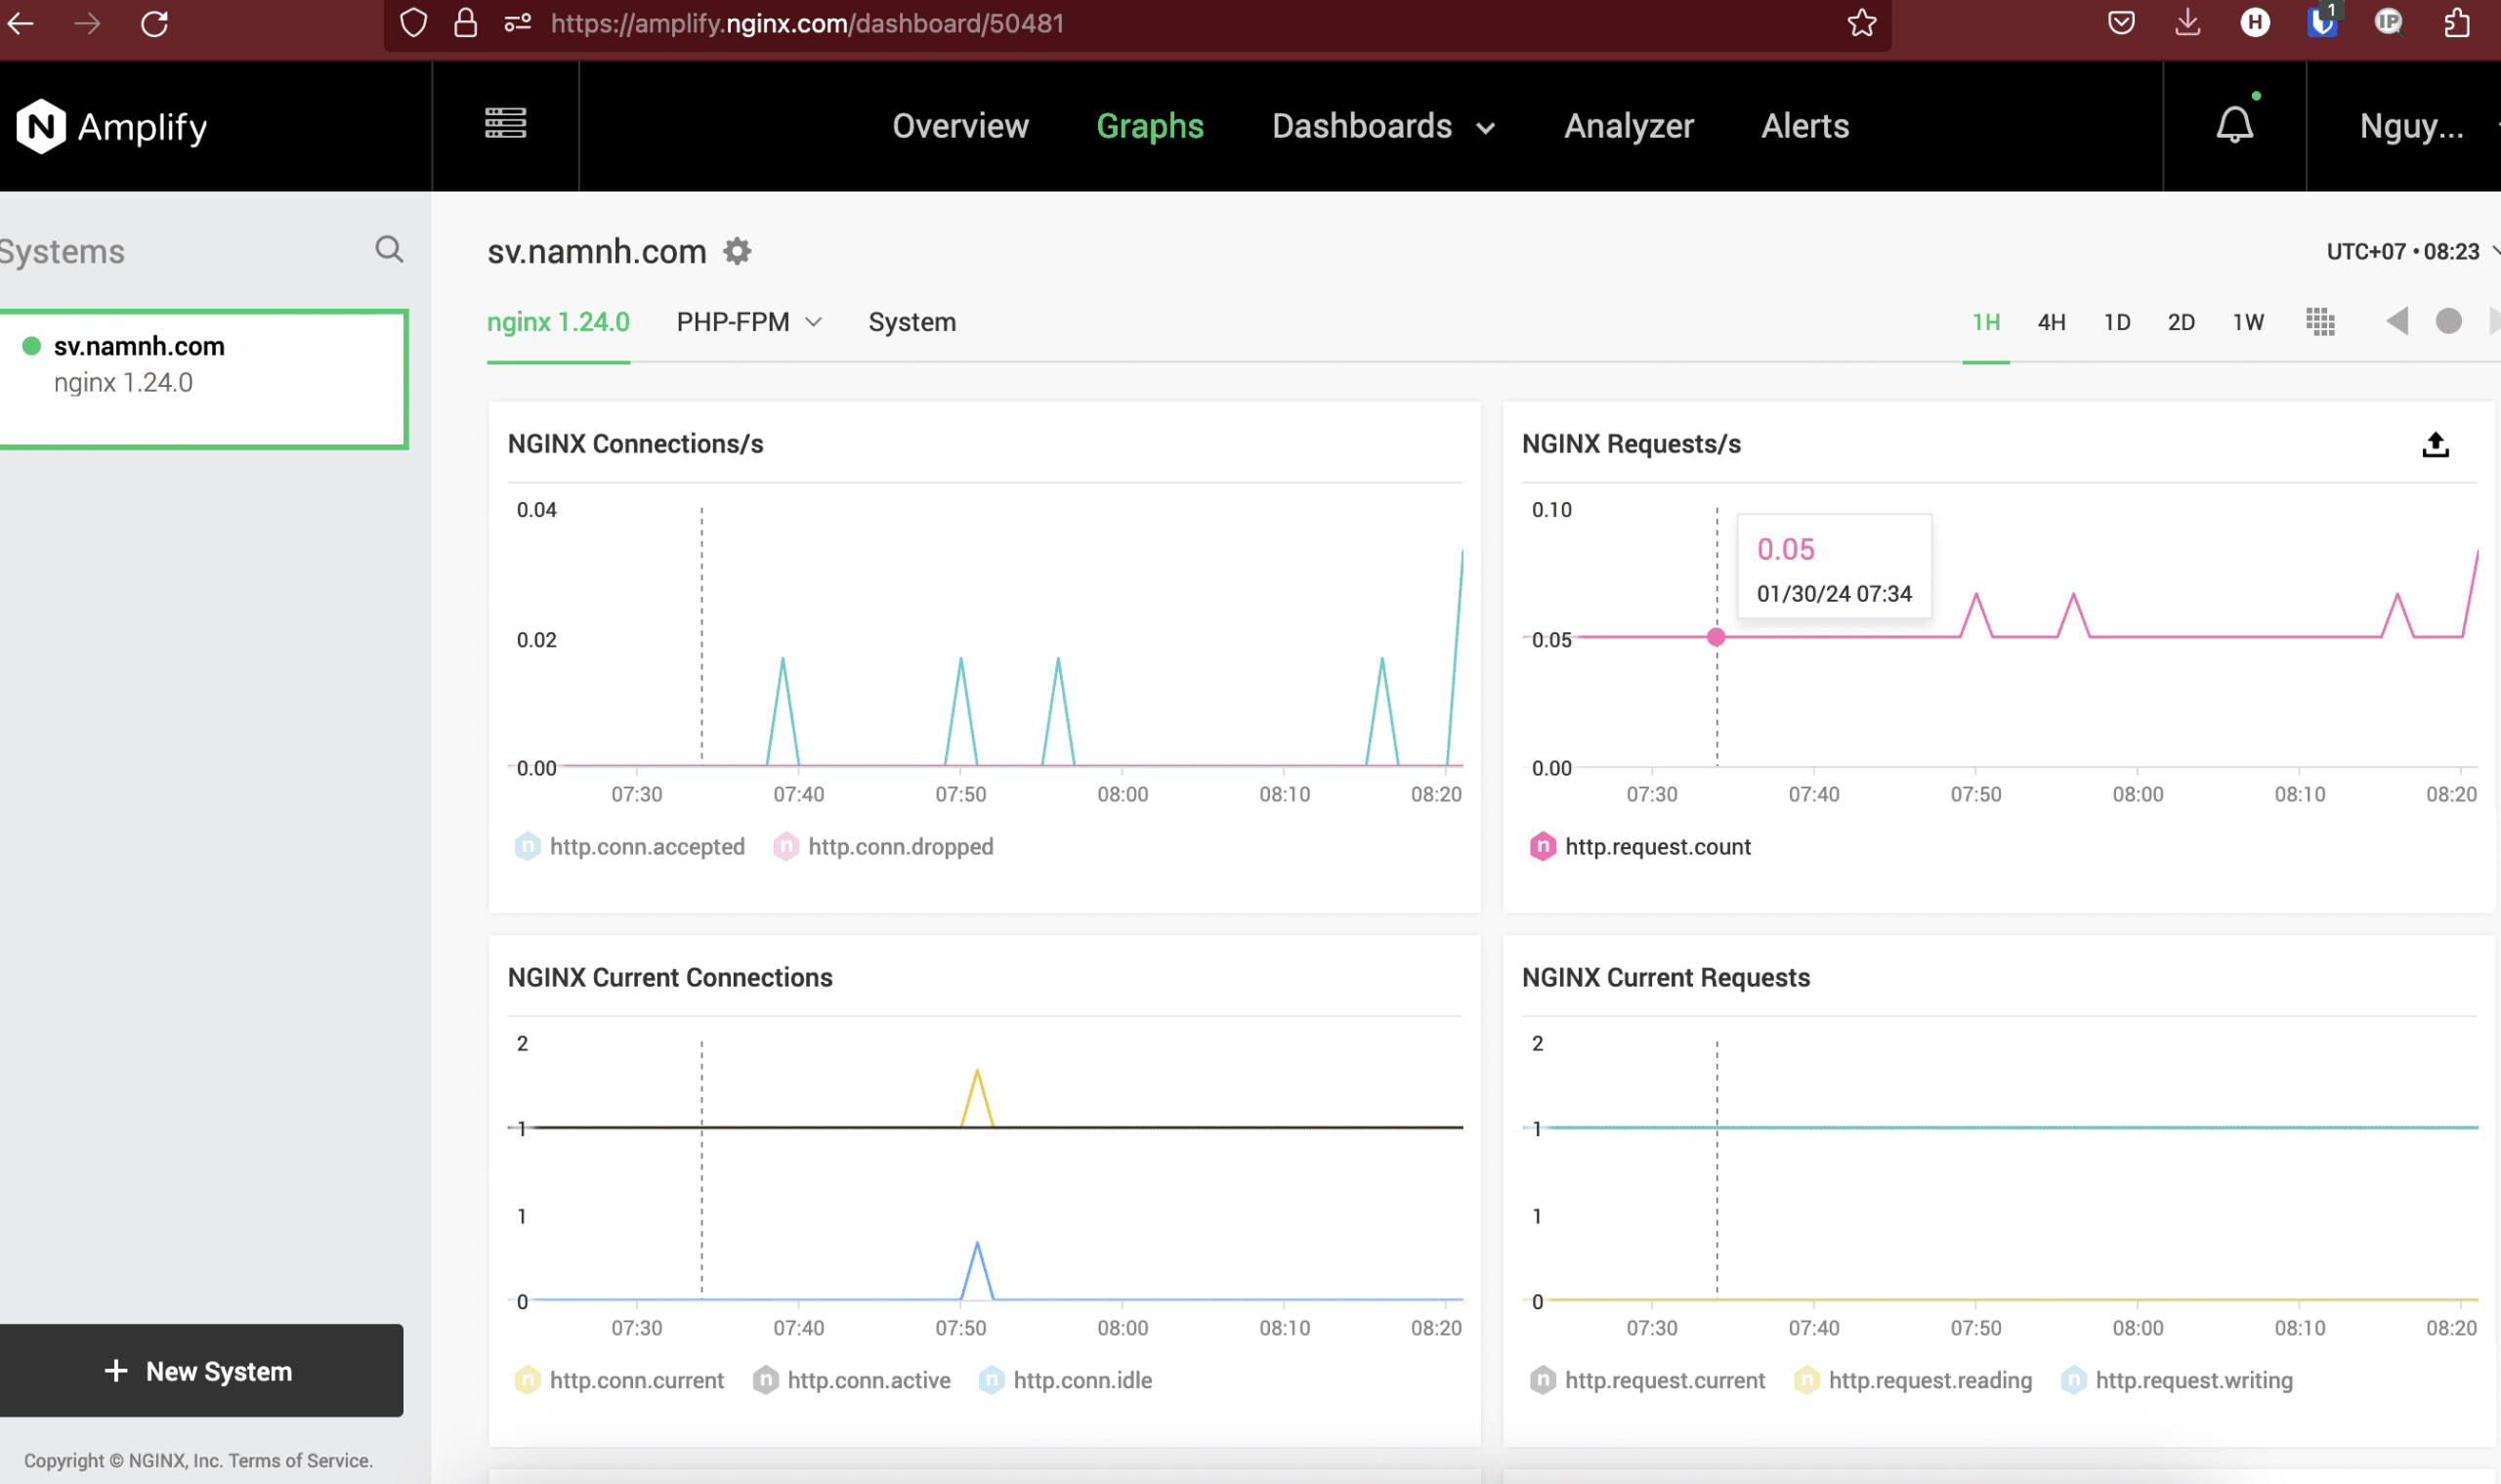2501x1484 pixels.
Task: Click the search icon in Systems panel
Action: (x=389, y=249)
